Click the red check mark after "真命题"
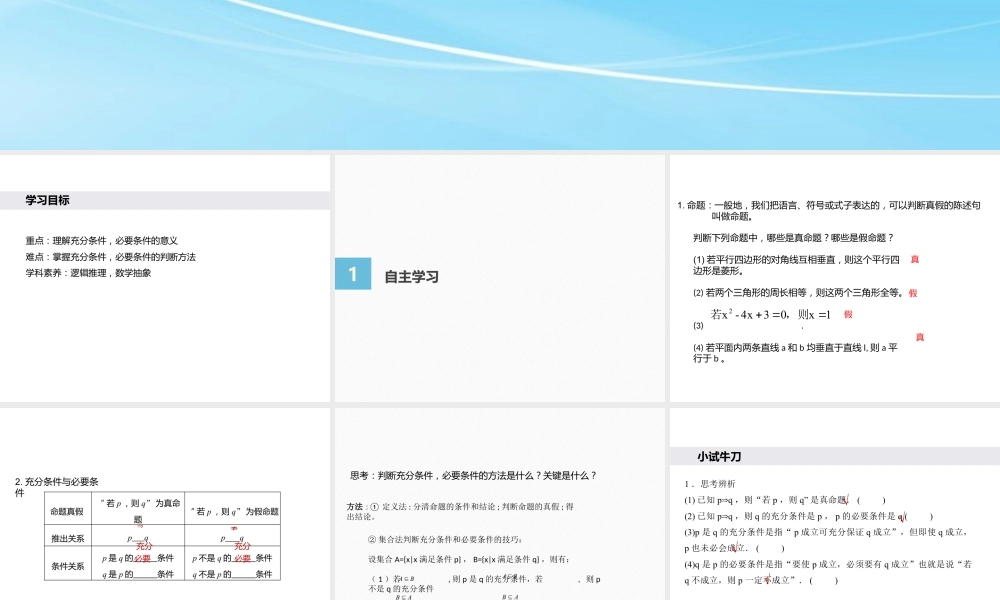This screenshot has height=600, width=1000. coord(847,498)
